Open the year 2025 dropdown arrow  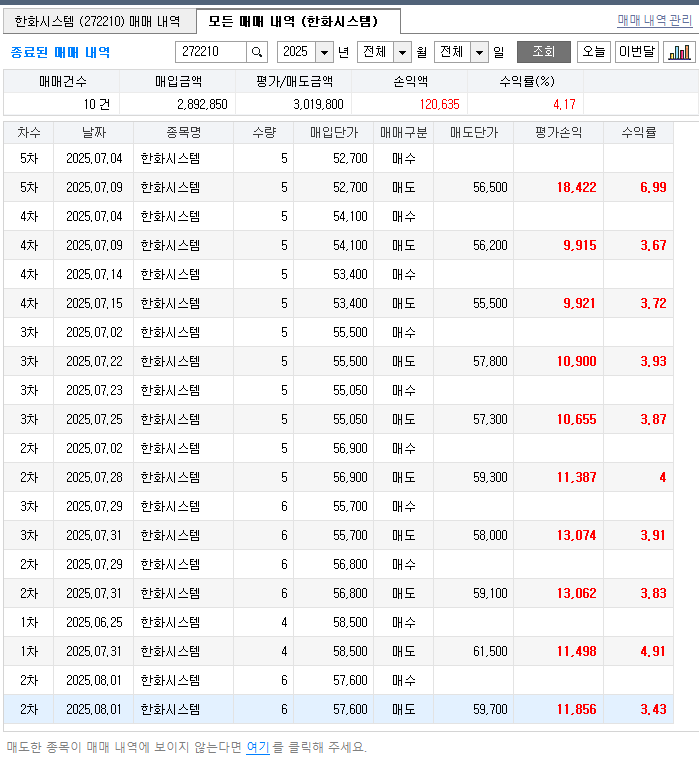[324, 52]
